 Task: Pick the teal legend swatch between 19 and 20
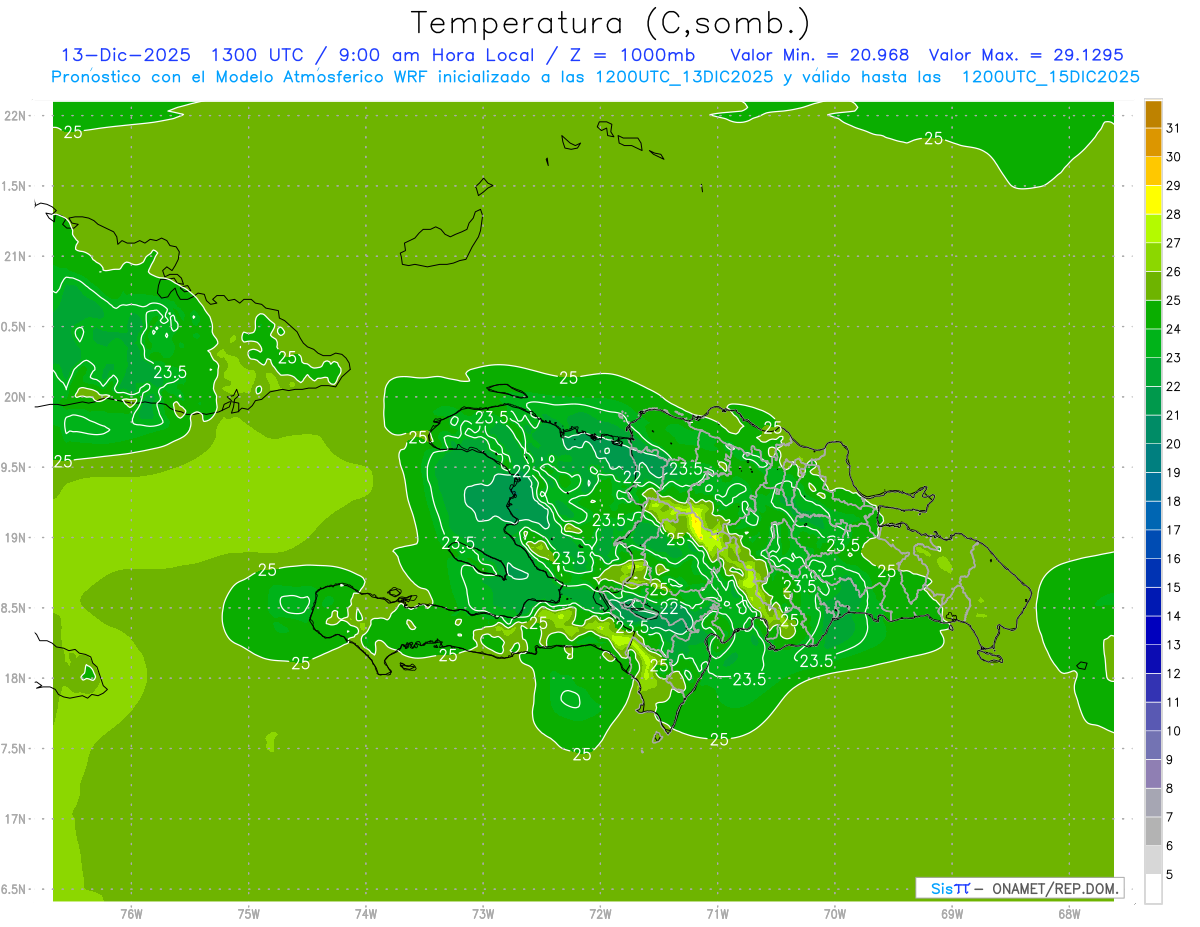1153,458
